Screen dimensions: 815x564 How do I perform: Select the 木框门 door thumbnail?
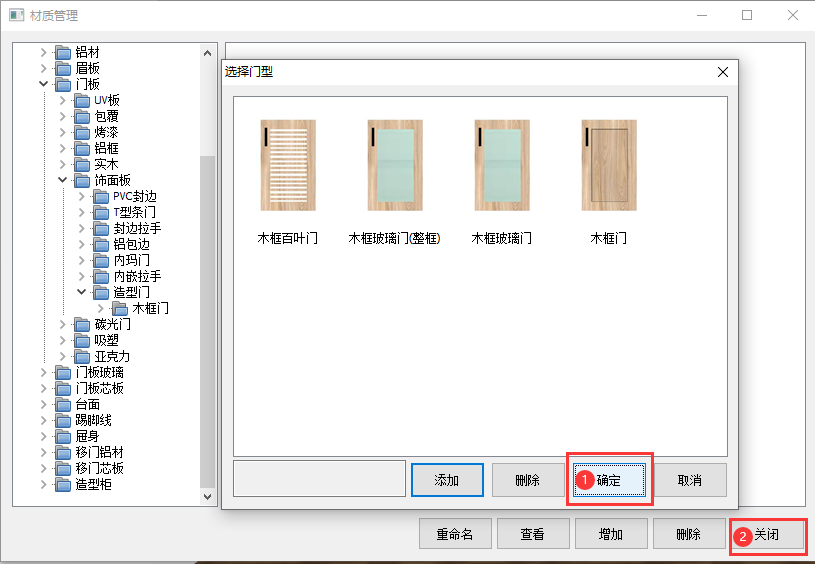point(609,165)
